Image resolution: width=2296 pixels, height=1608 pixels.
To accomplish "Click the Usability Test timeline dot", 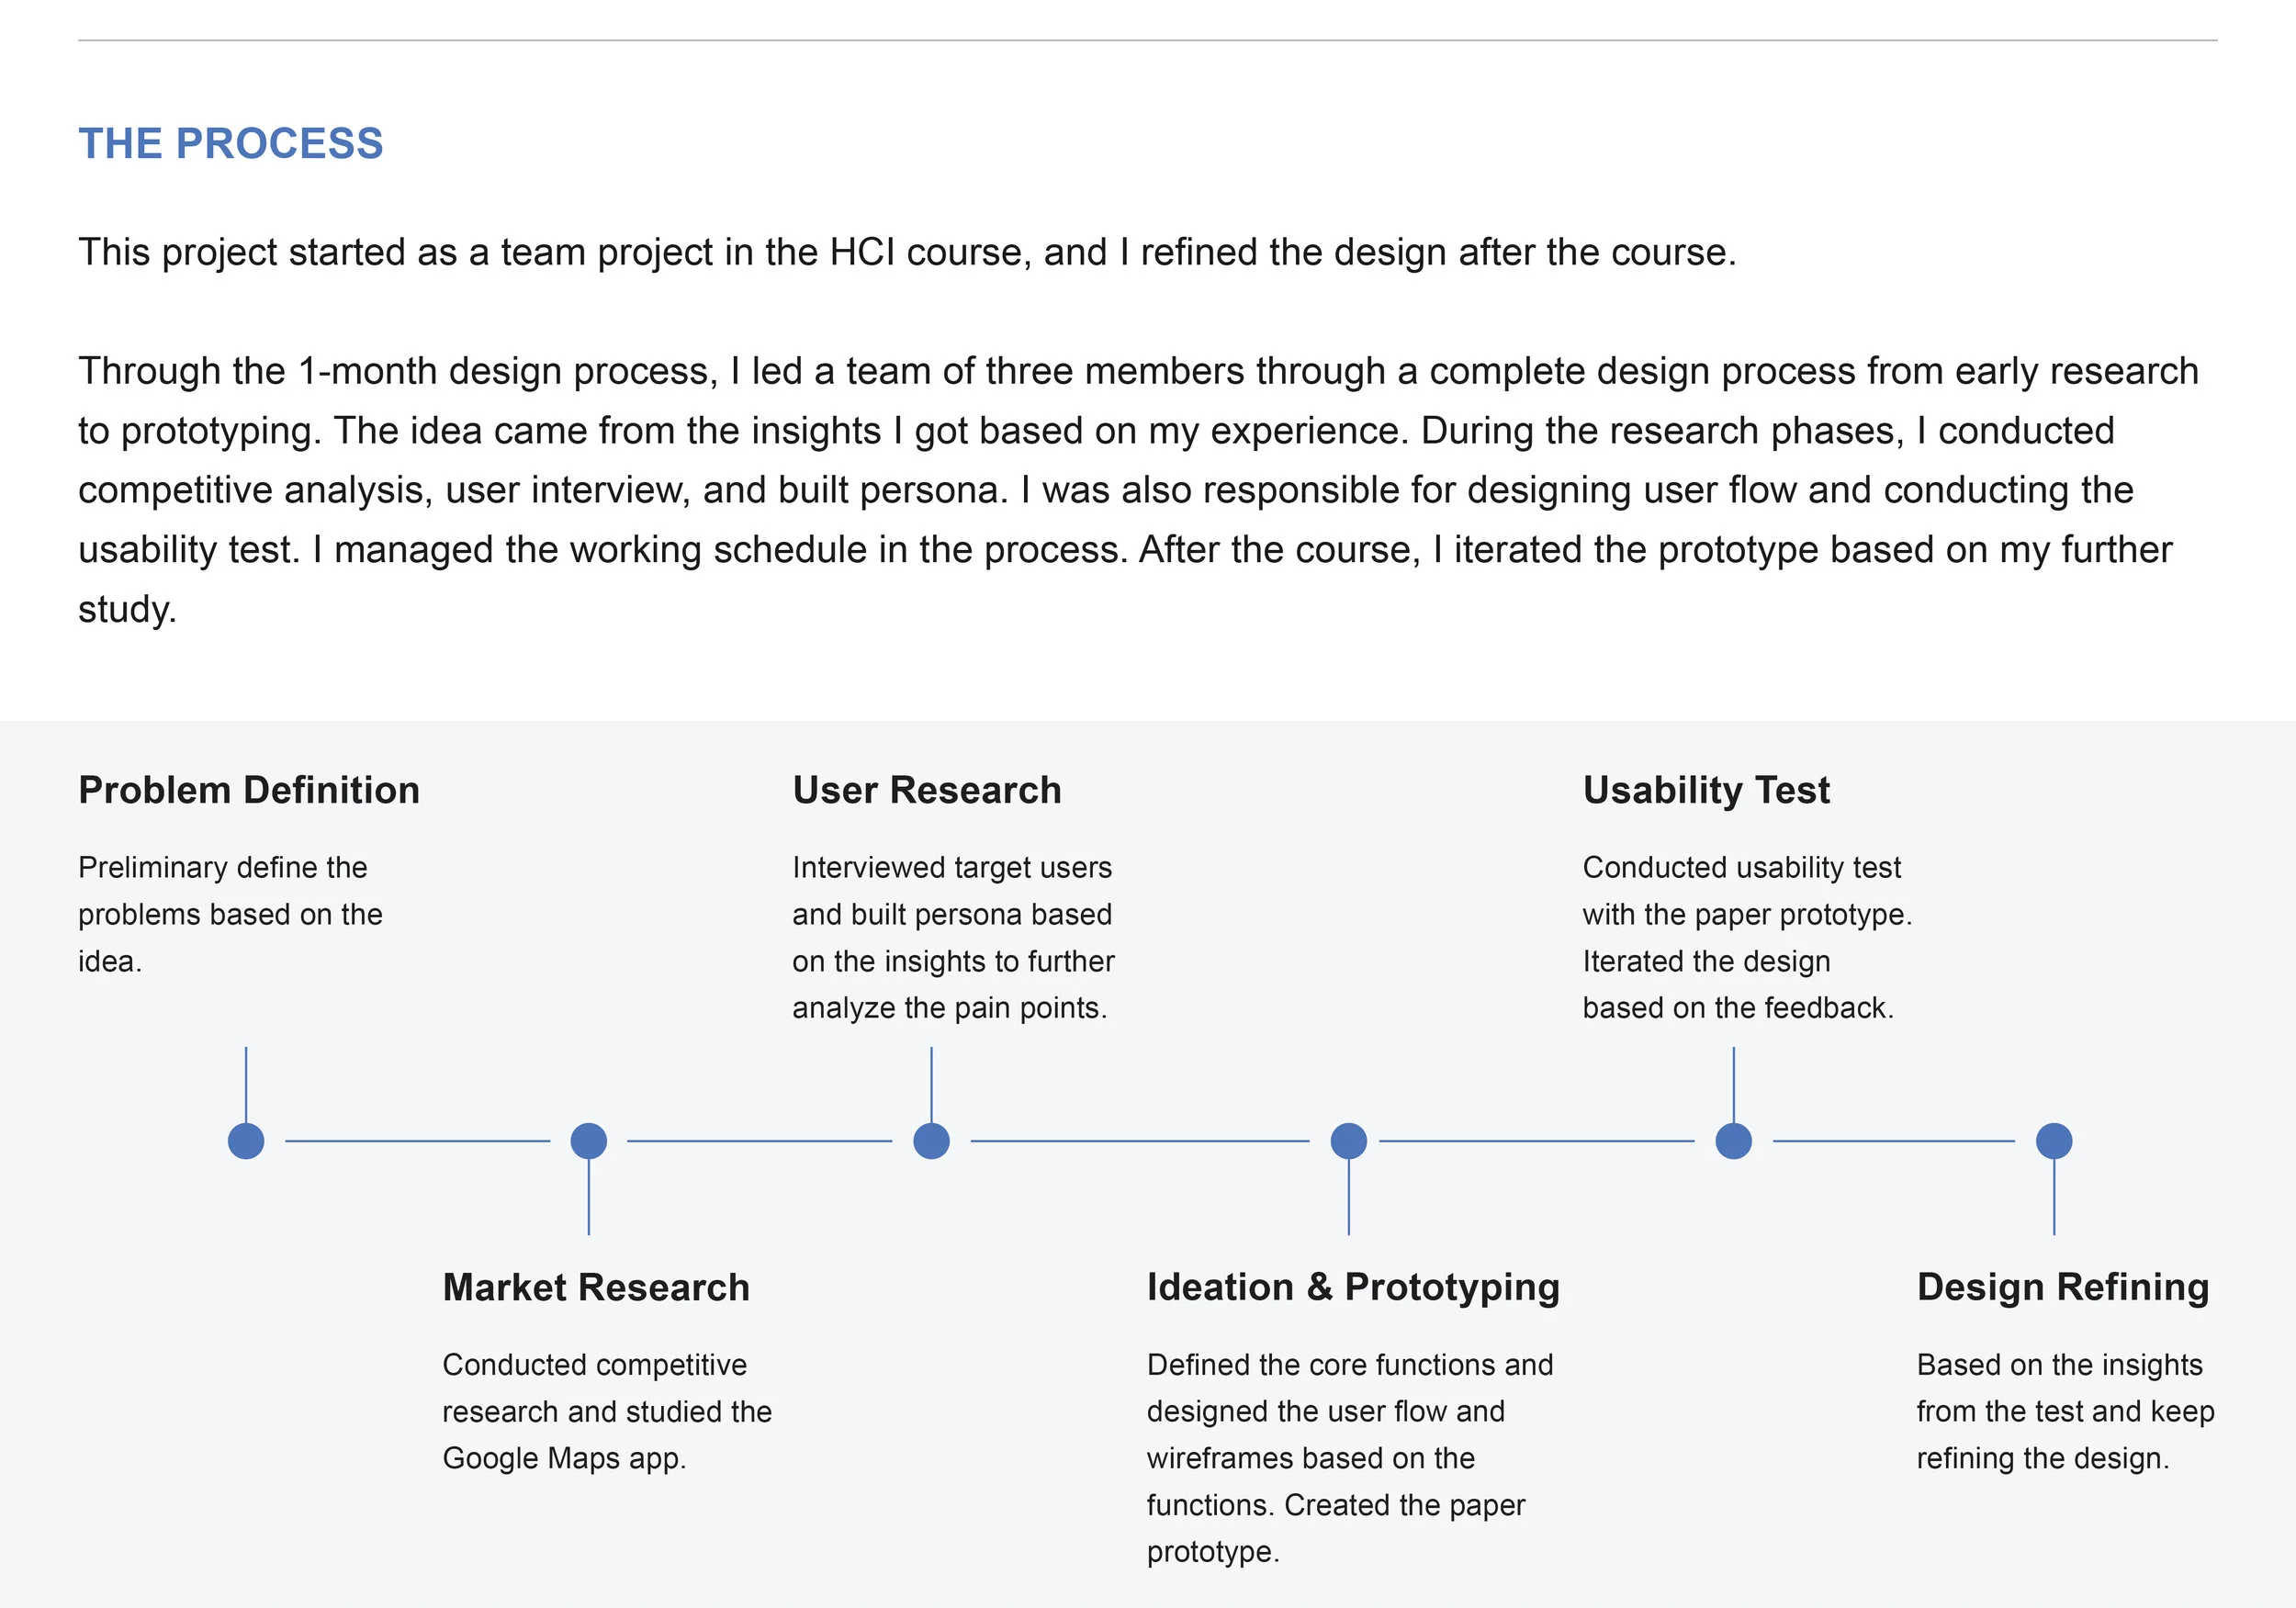I will 1734,1141.
